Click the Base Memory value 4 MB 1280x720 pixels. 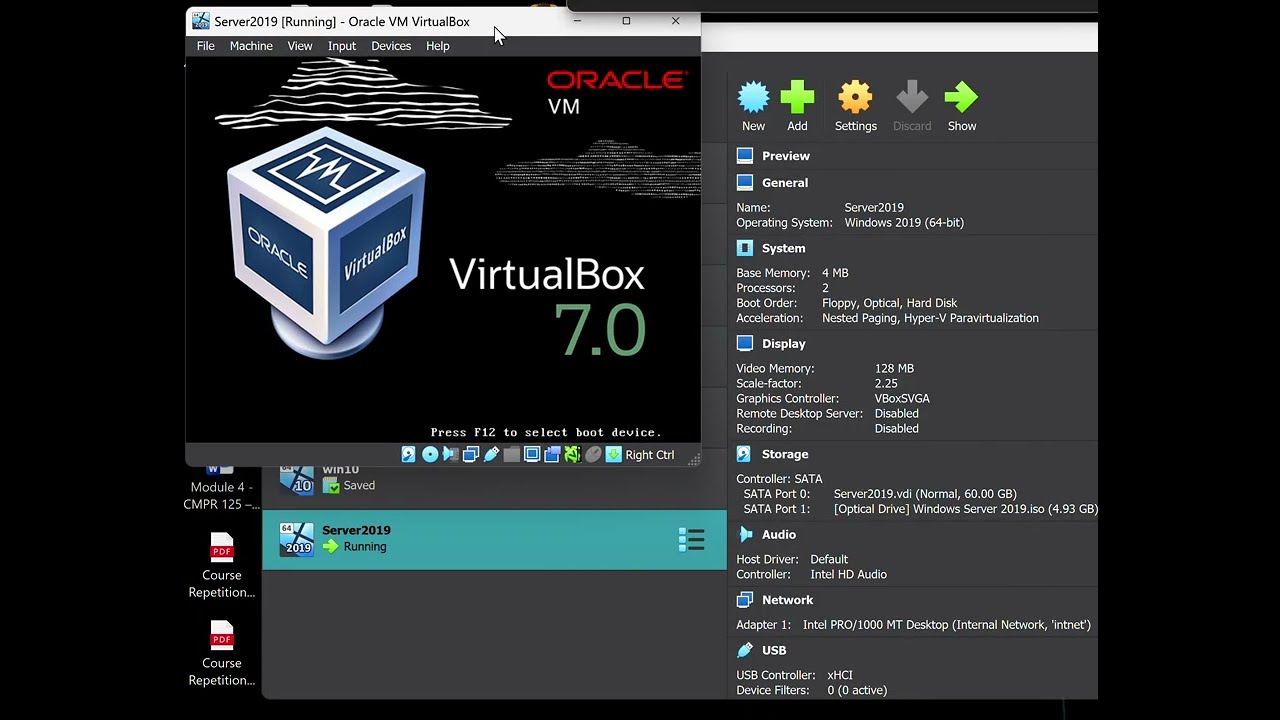(x=835, y=273)
